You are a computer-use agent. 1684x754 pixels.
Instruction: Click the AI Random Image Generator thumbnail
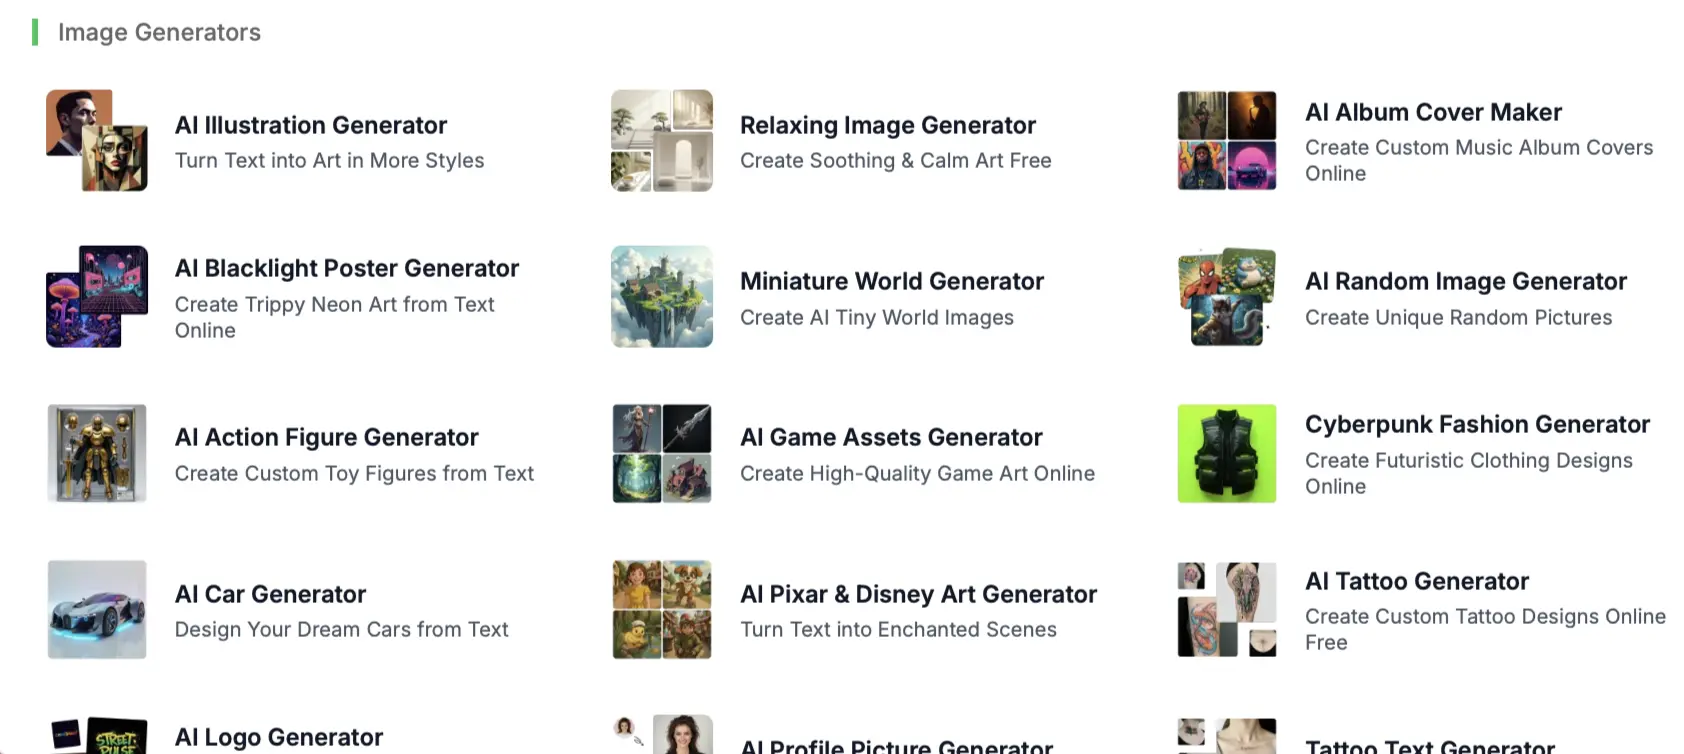click(x=1227, y=297)
